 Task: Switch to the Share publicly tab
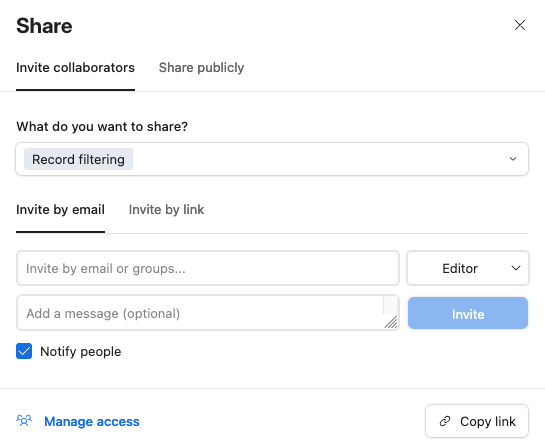(x=201, y=67)
